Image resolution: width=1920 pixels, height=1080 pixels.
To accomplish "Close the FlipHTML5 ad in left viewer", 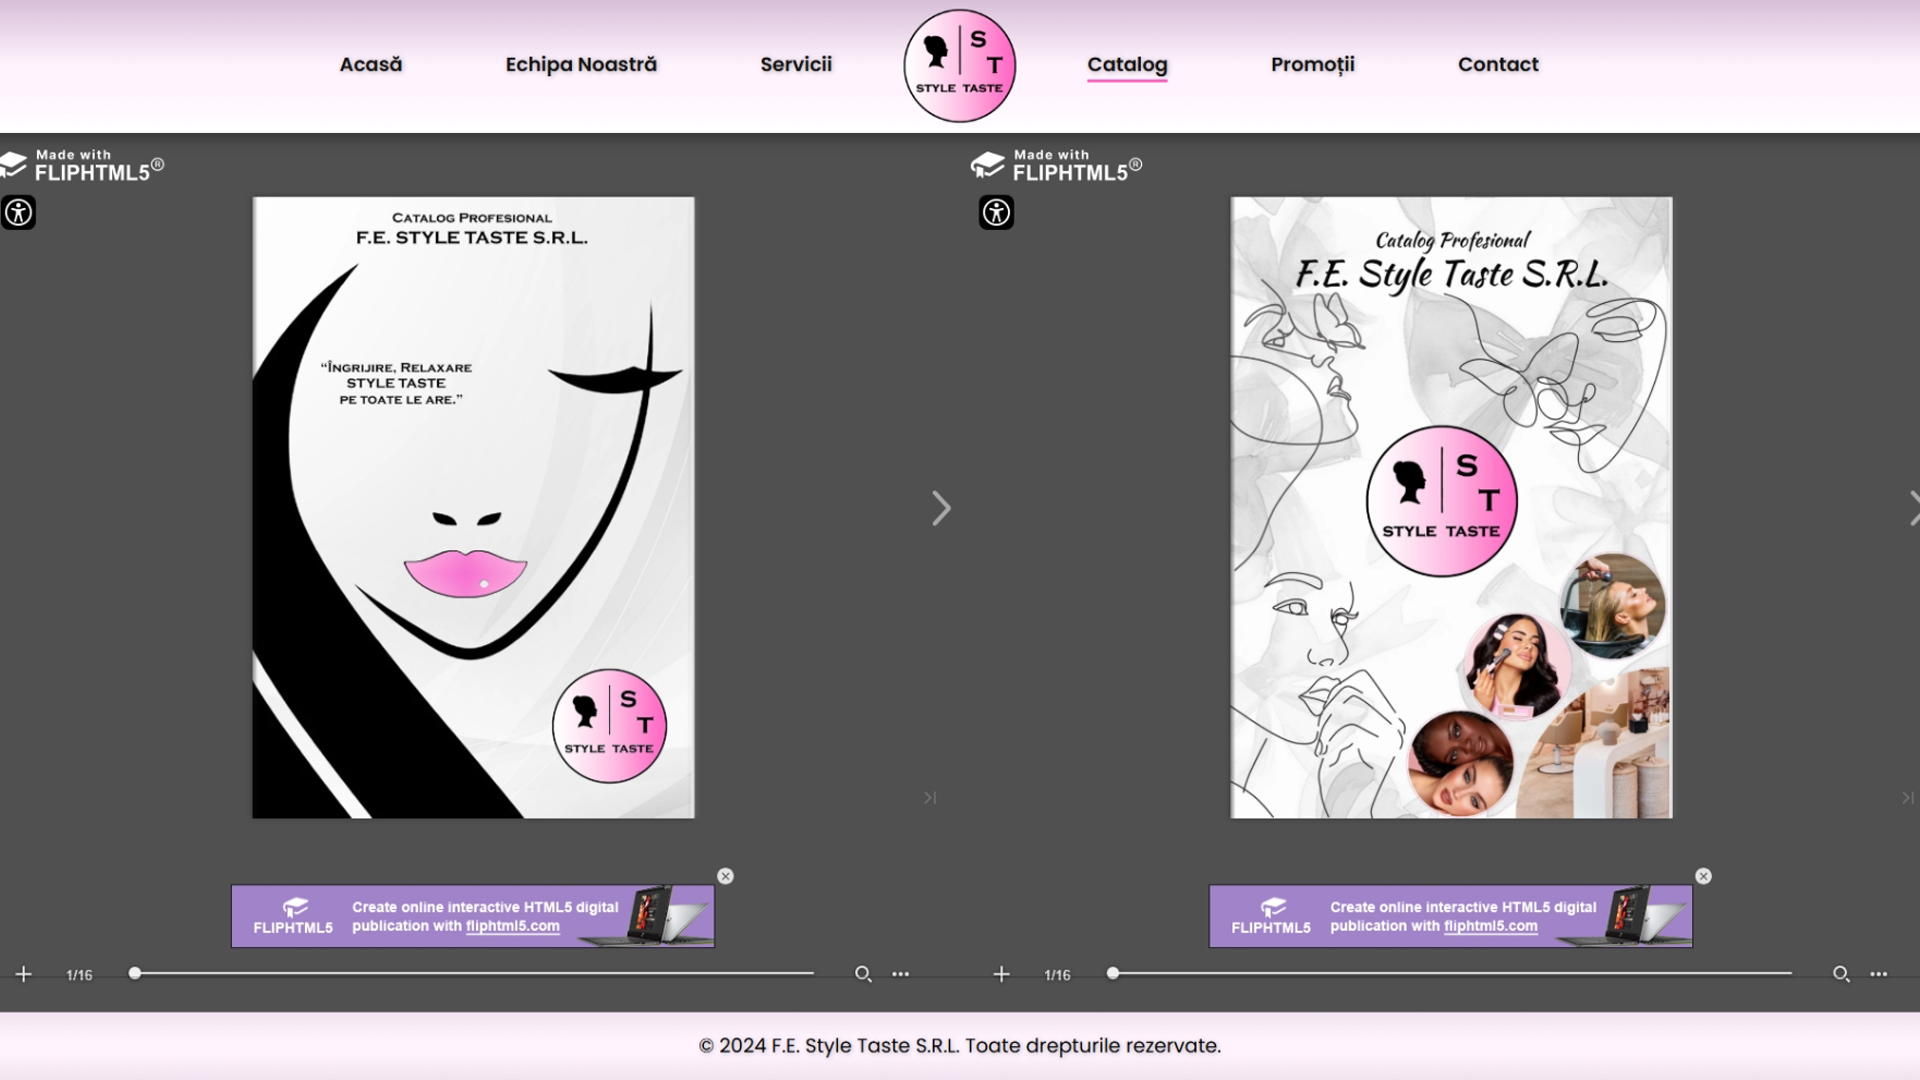I will pos(726,876).
